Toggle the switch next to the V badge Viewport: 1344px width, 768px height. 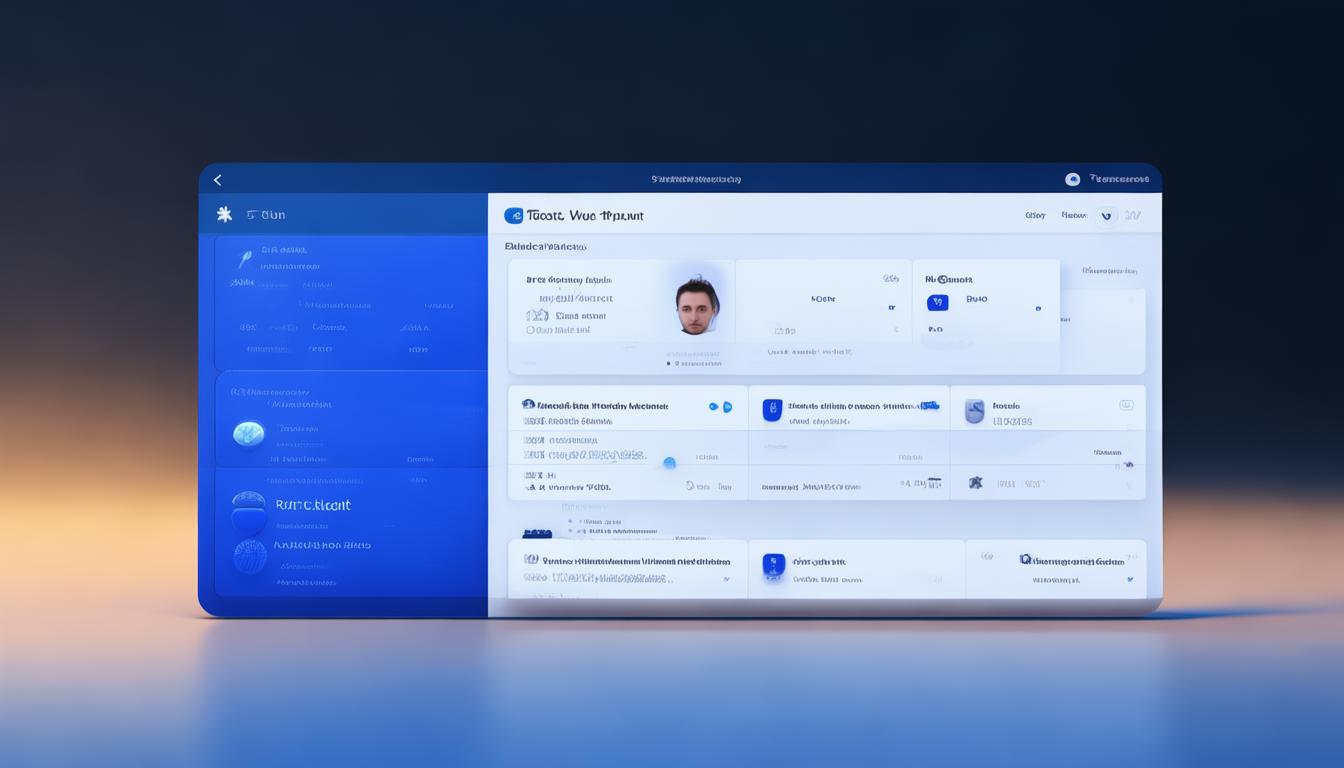click(x=1038, y=308)
